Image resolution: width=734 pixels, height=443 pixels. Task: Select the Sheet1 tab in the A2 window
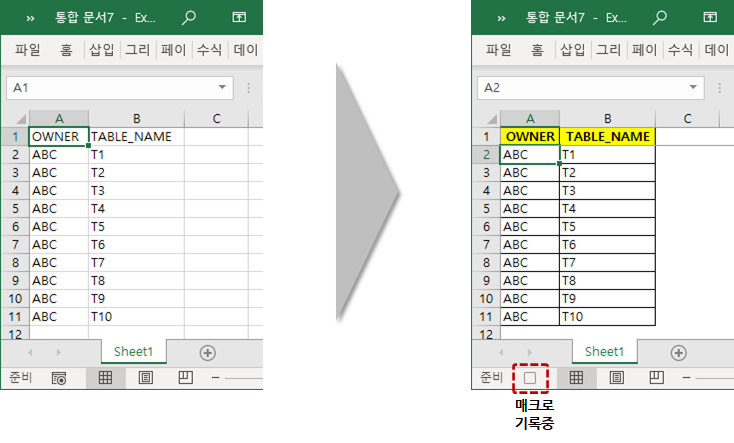pyautogui.click(x=604, y=352)
